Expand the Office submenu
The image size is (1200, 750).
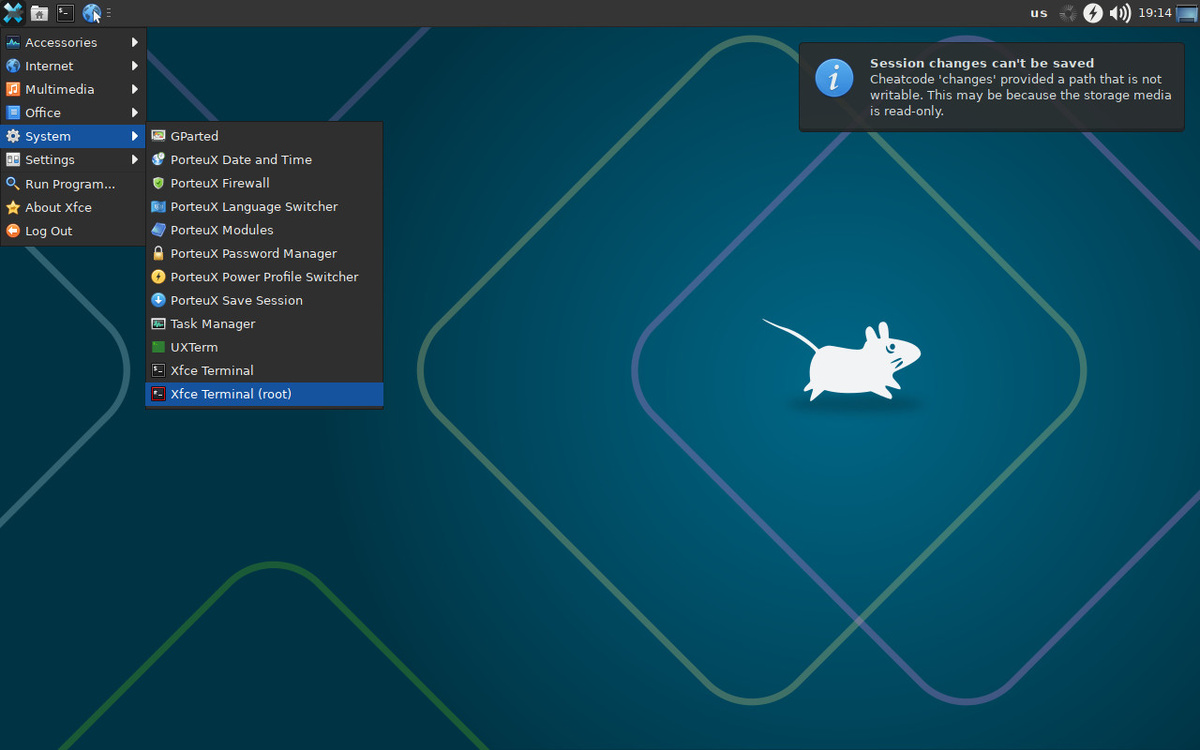point(73,113)
